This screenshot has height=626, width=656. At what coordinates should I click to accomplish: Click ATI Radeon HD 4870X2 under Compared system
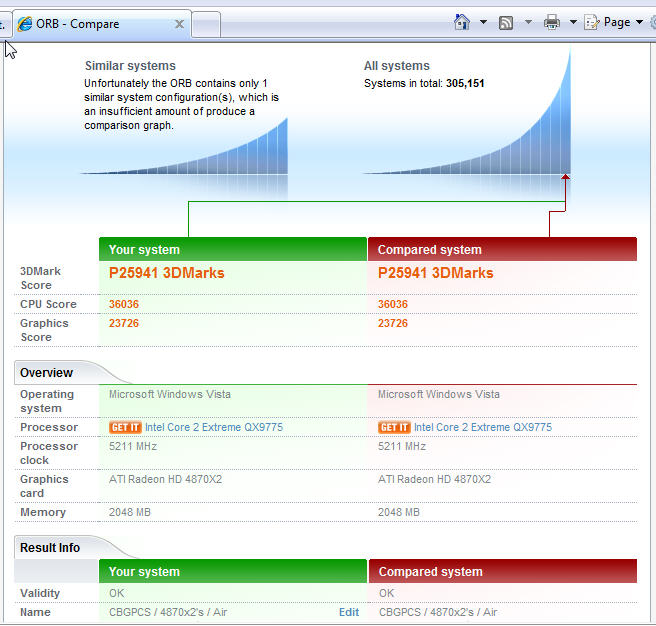(x=435, y=479)
